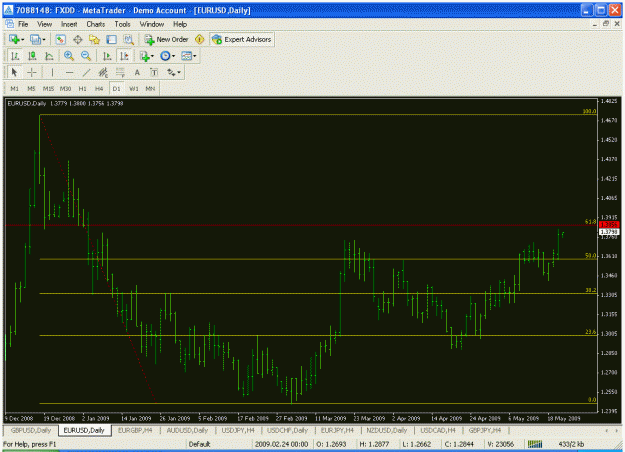Select the Fibonacci Retracement tool
This screenshot has width=625, height=452.
pos(120,73)
